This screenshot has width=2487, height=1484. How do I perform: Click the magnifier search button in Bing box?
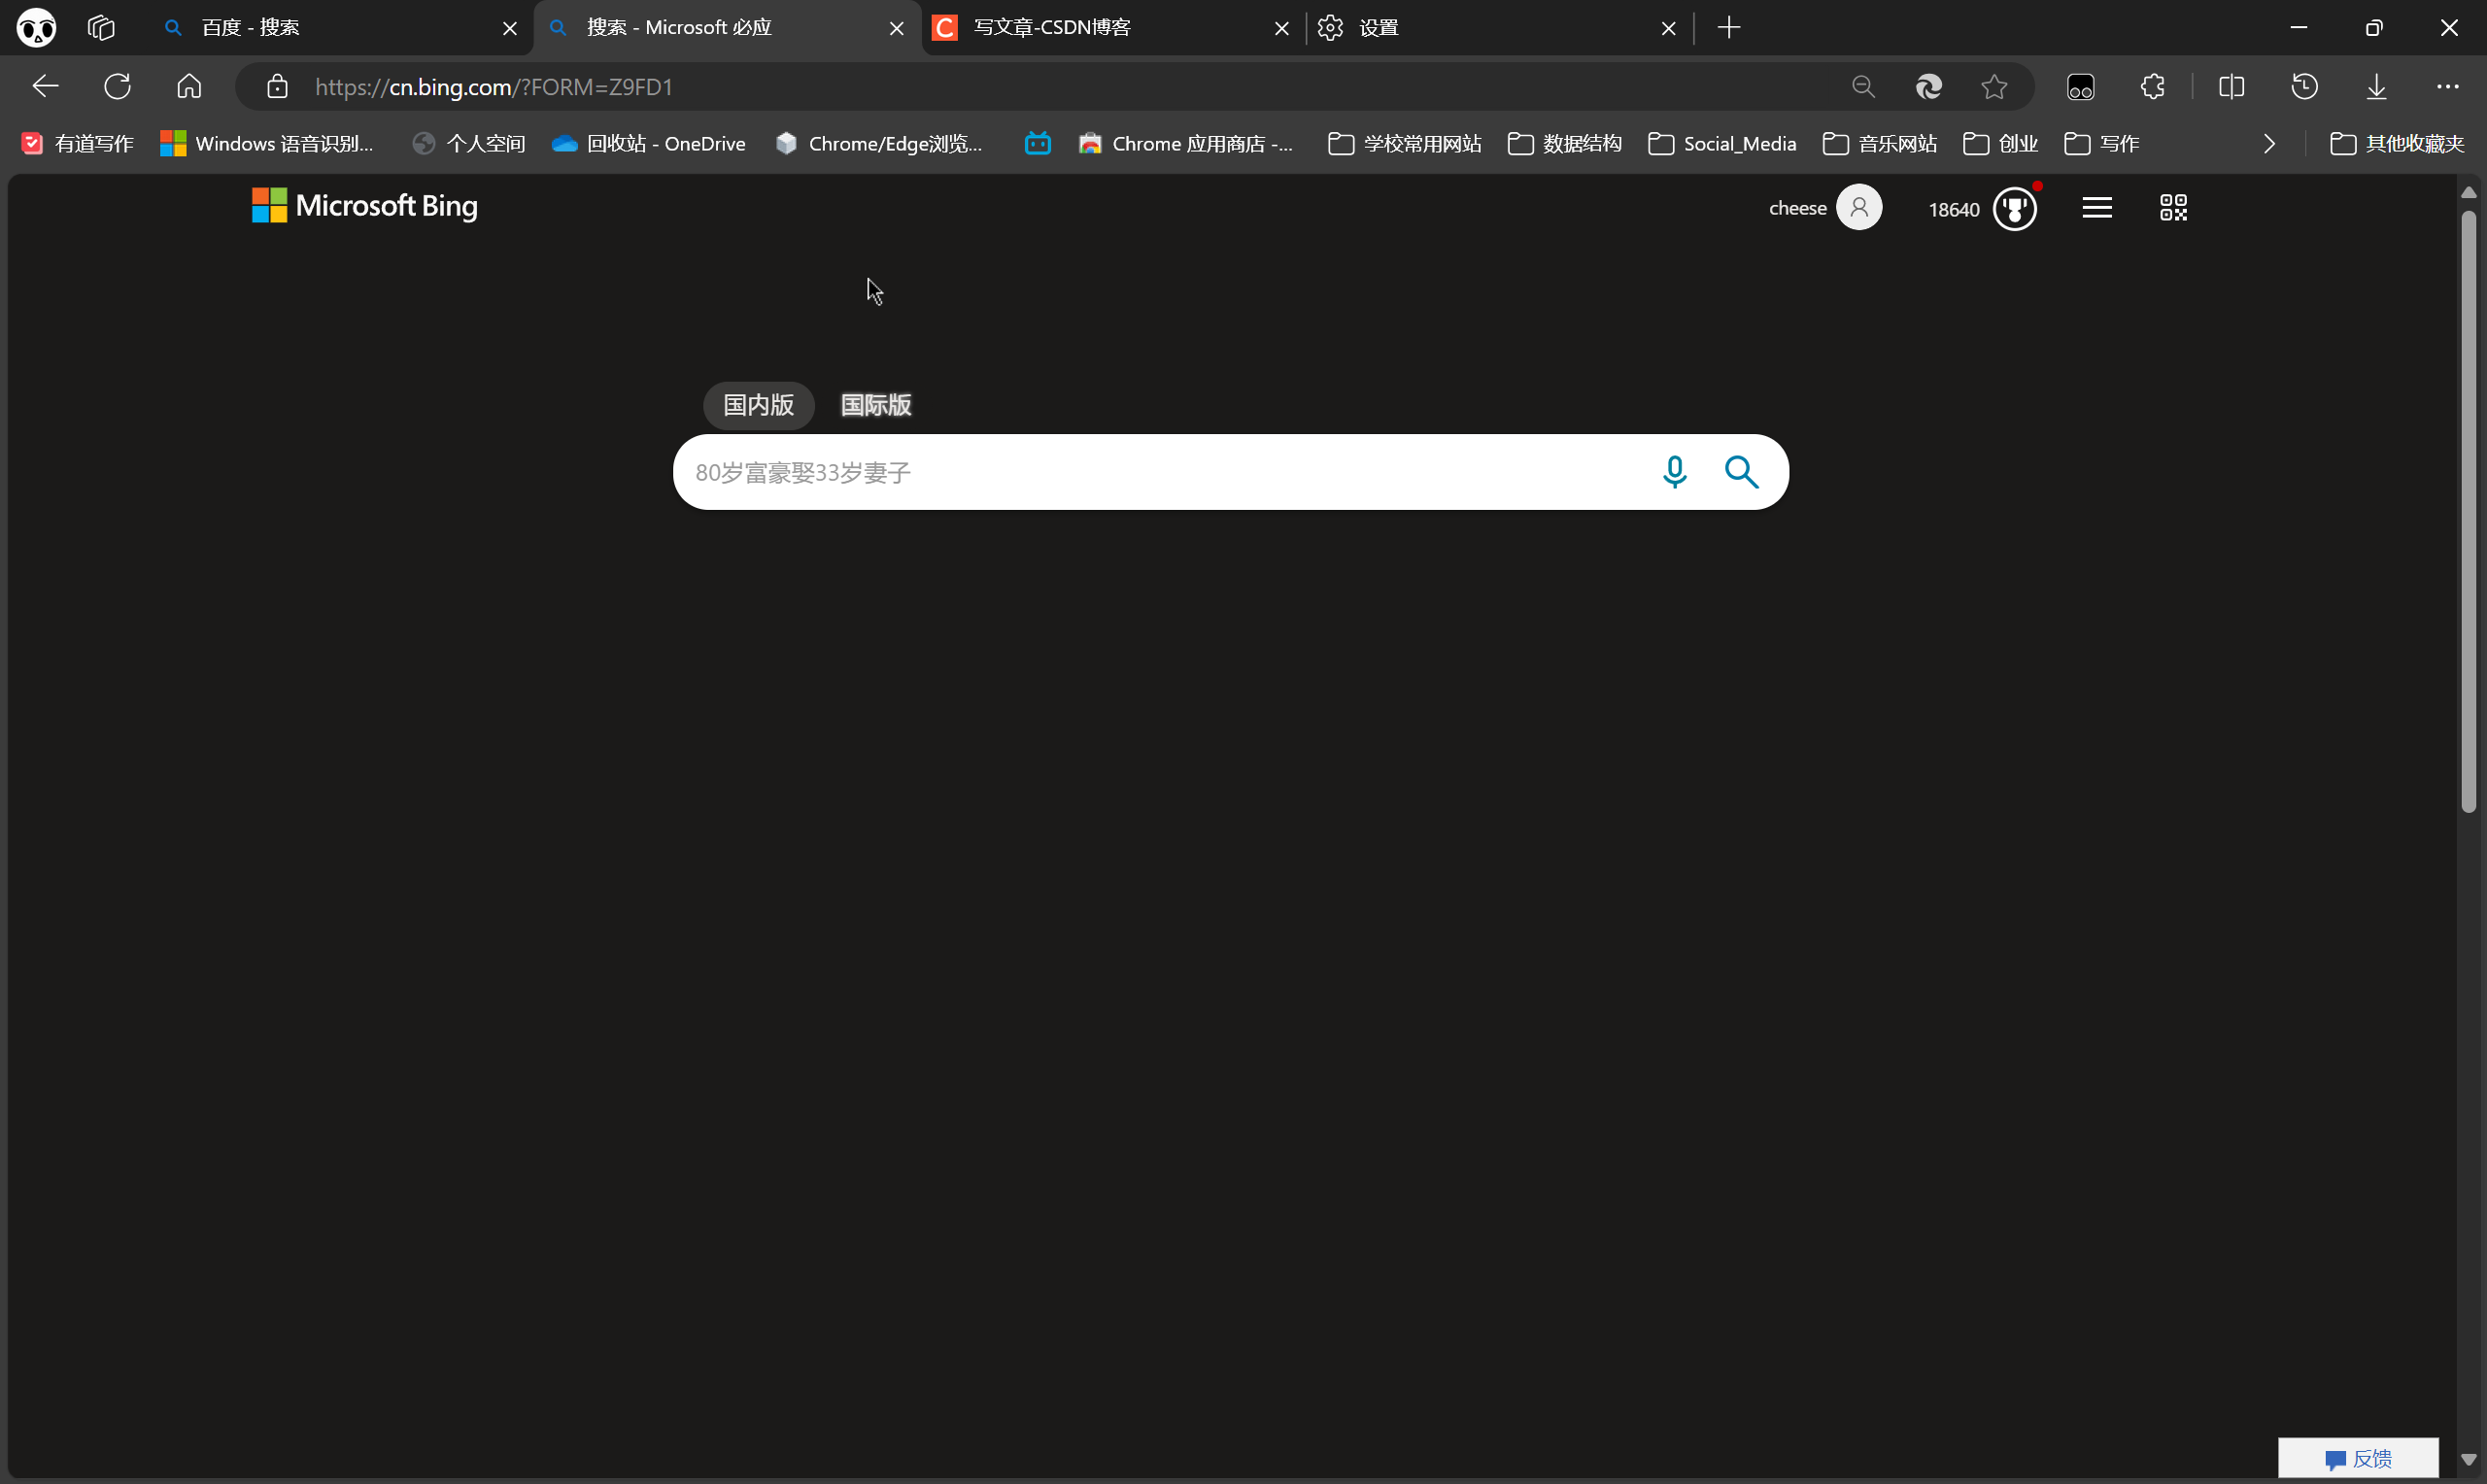click(1741, 472)
